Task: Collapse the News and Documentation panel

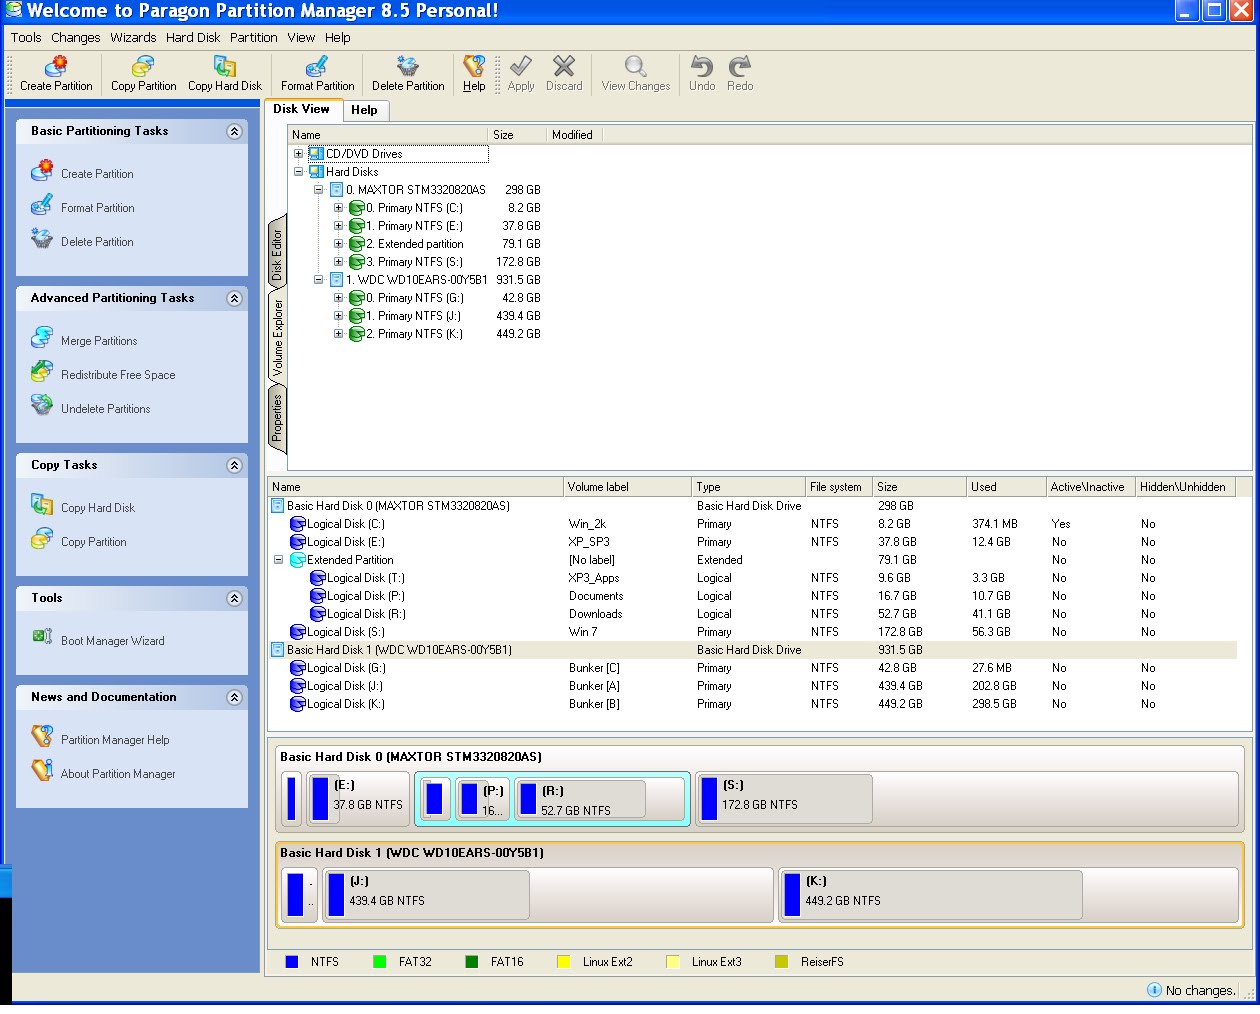Action: [x=234, y=697]
